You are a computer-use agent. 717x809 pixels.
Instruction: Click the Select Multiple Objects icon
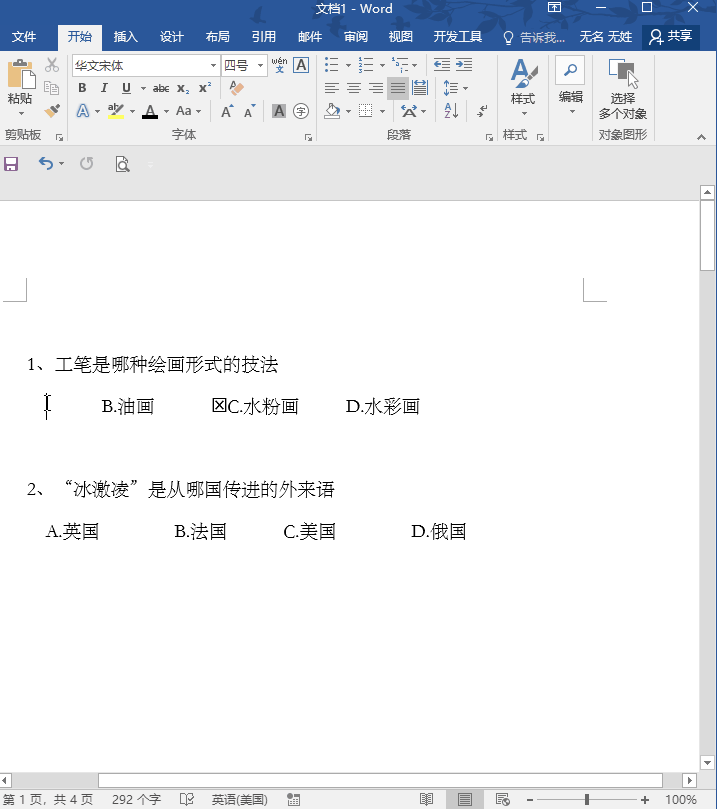[x=623, y=89]
